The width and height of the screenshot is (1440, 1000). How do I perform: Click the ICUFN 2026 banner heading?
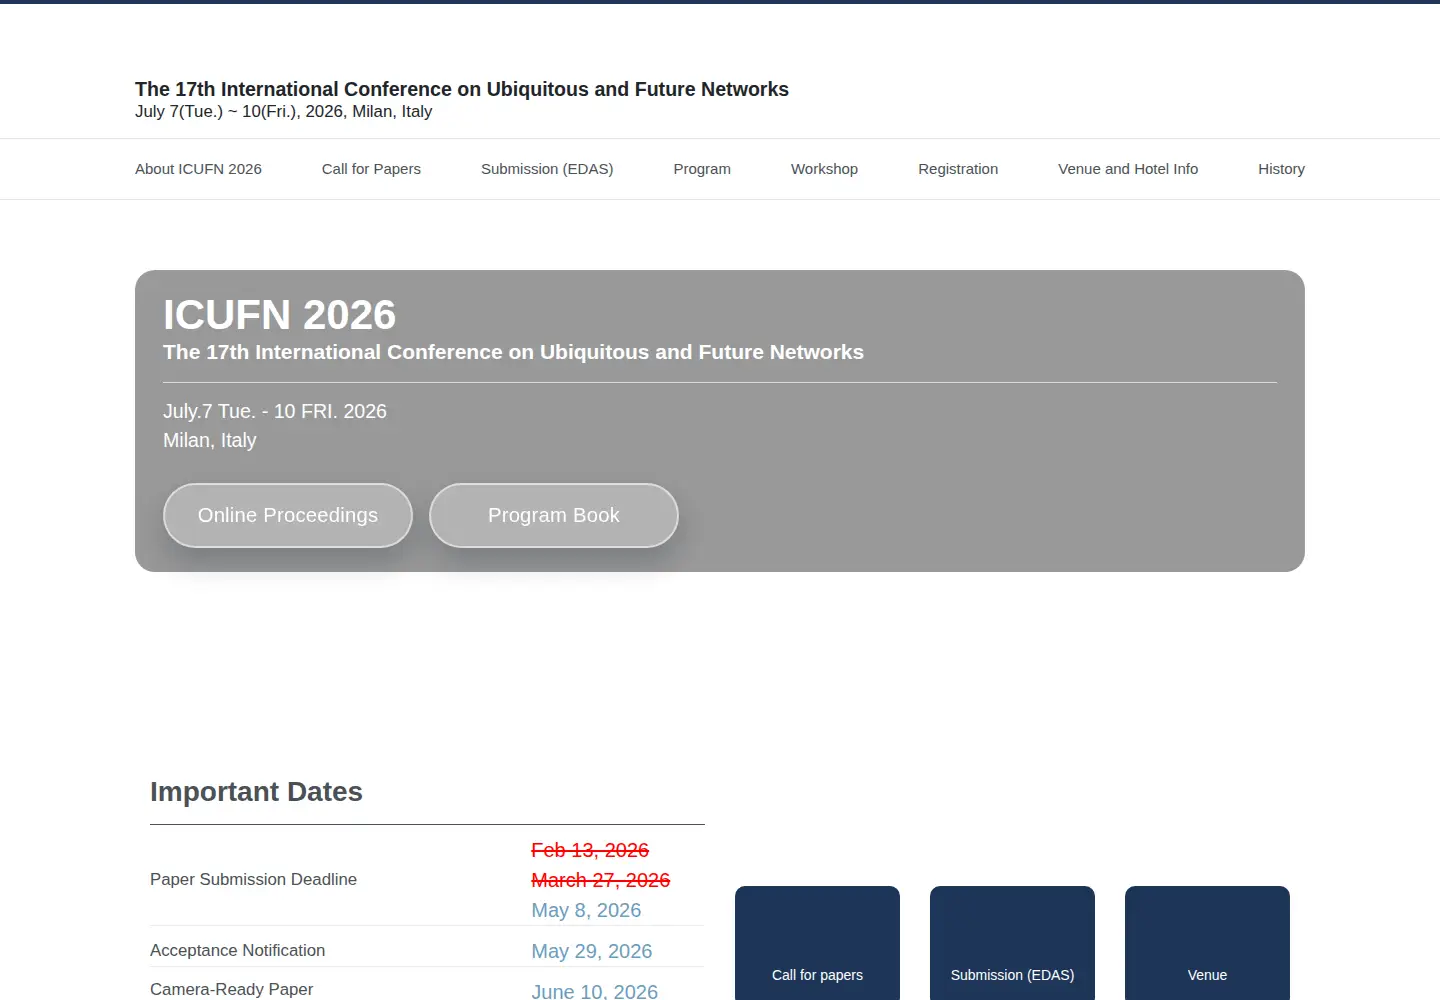(x=280, y=315)
